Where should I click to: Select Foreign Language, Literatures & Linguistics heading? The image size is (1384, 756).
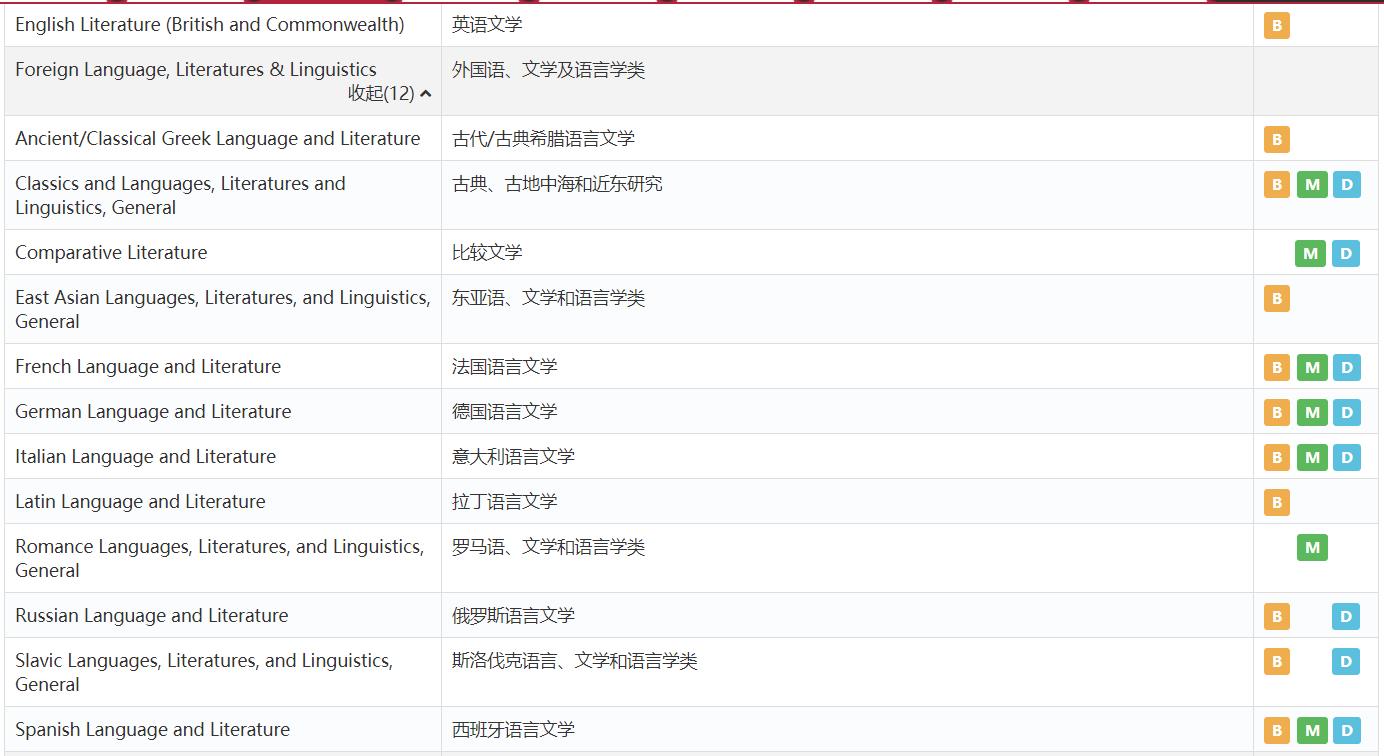pyautogui.click(x=196, y=69)
